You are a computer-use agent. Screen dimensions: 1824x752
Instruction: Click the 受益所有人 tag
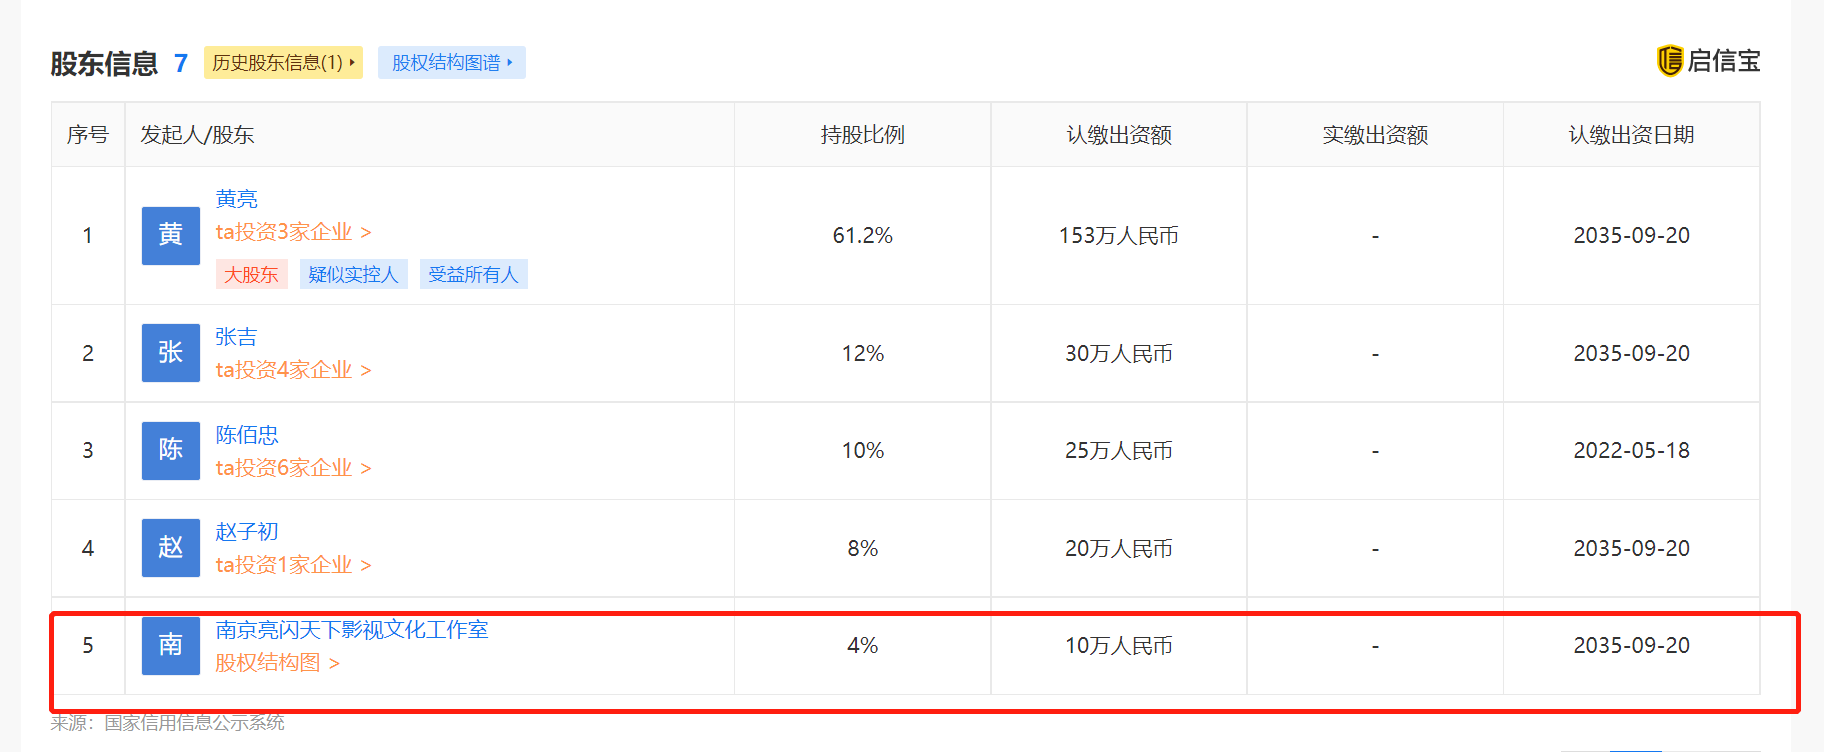(x=473, y=275)
